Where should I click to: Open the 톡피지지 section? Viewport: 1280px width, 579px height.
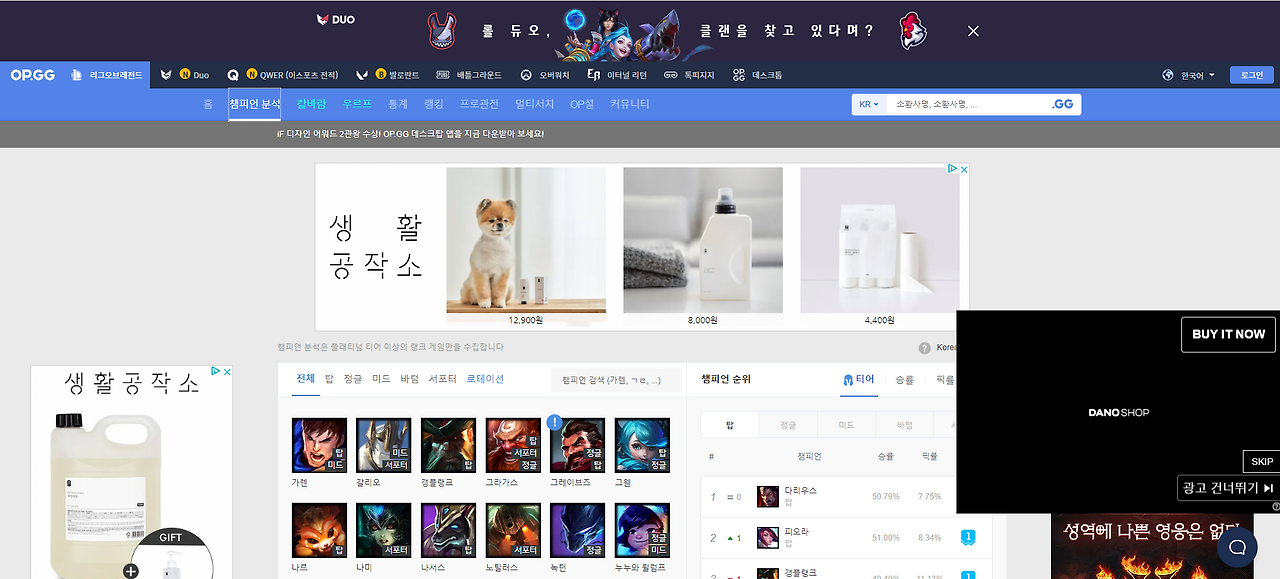pyautogui.click(x=689, y=75)
